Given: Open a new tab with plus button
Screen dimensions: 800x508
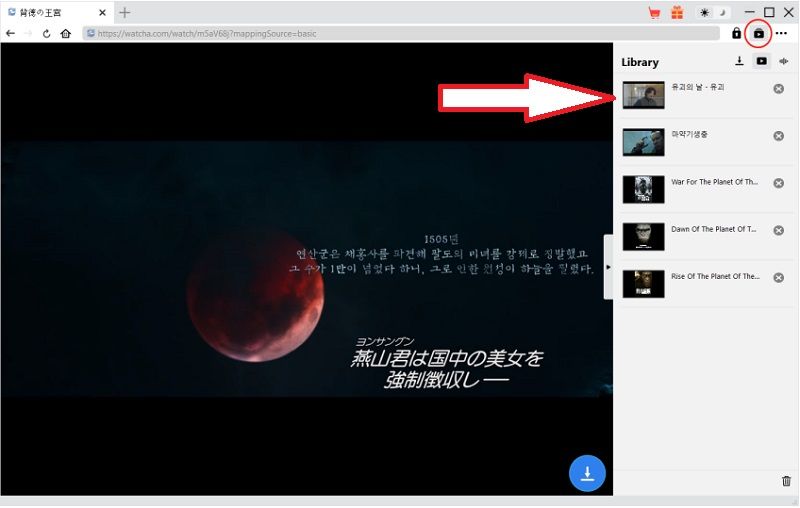Looking at the screenshot, I should 124,12.
